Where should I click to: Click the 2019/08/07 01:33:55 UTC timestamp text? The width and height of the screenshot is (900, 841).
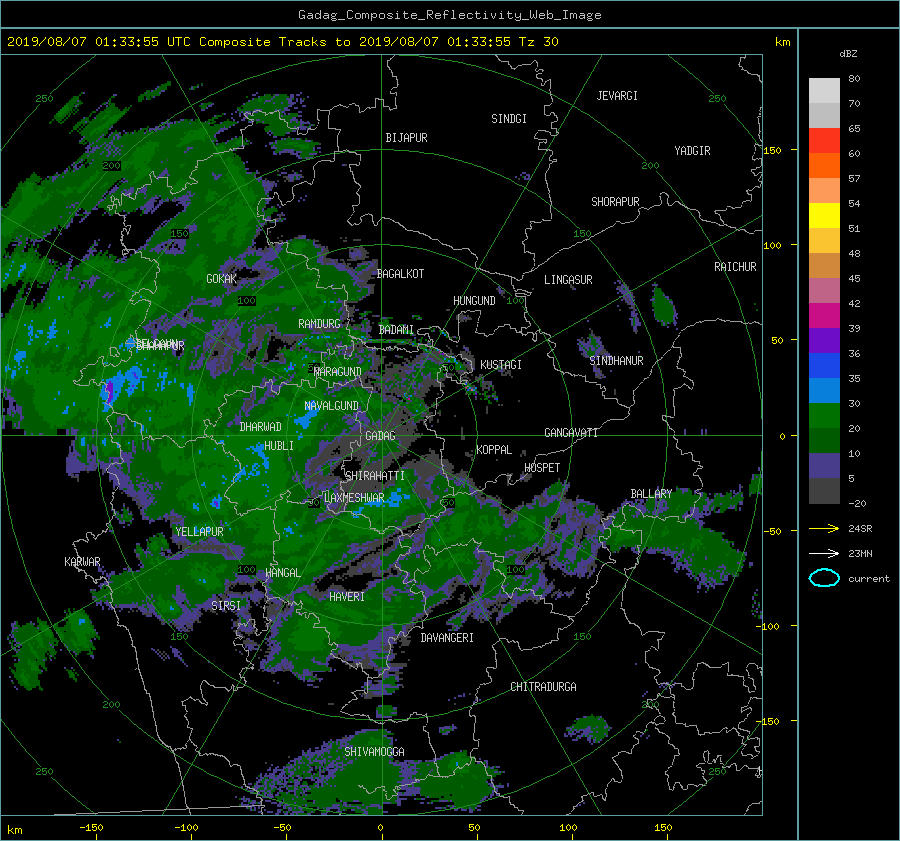(91, 42)
